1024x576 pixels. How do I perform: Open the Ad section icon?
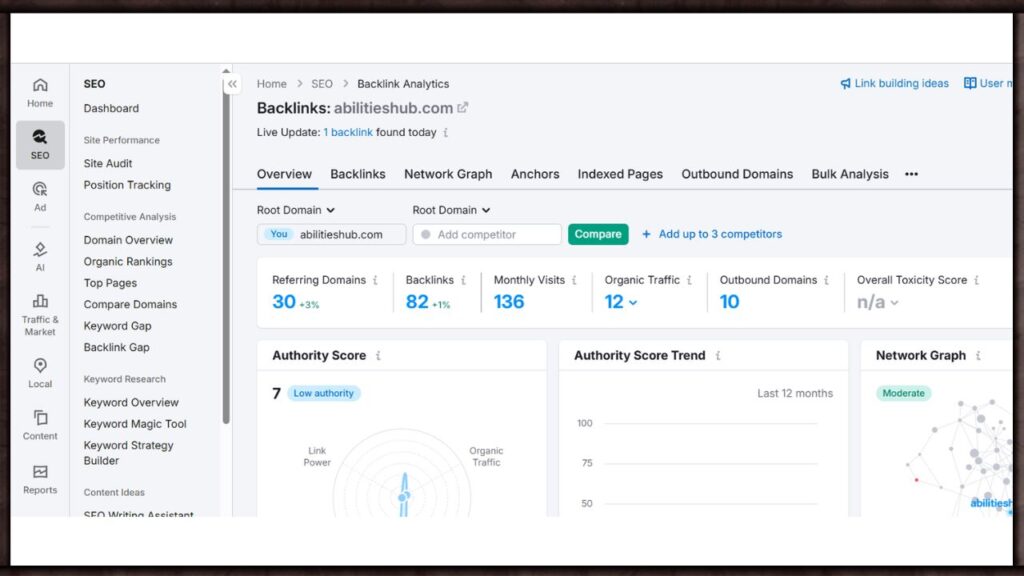pos(40,197)
